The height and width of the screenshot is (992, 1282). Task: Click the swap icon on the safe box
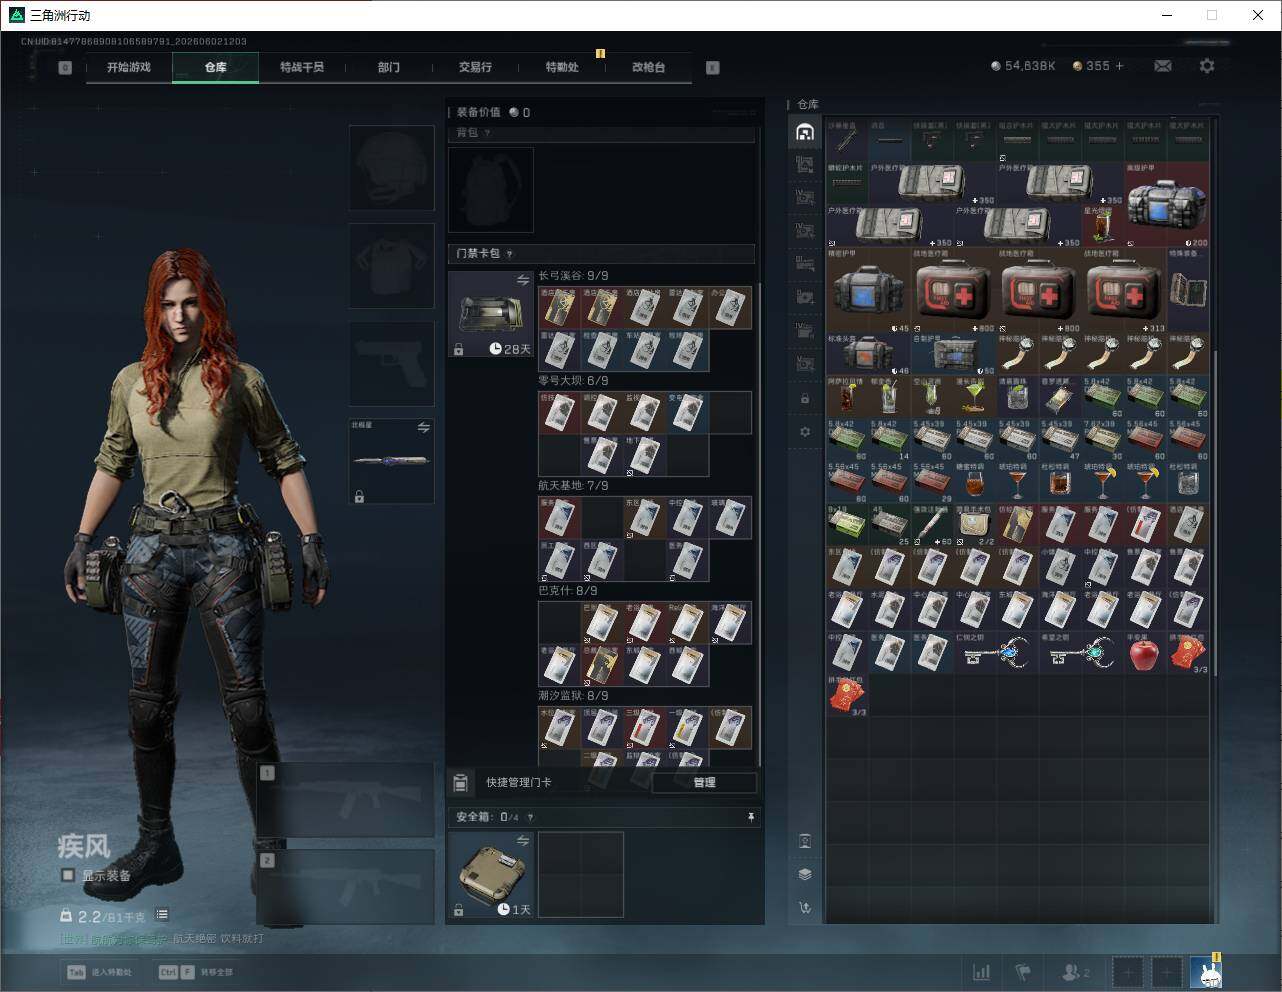click(522, 842)
